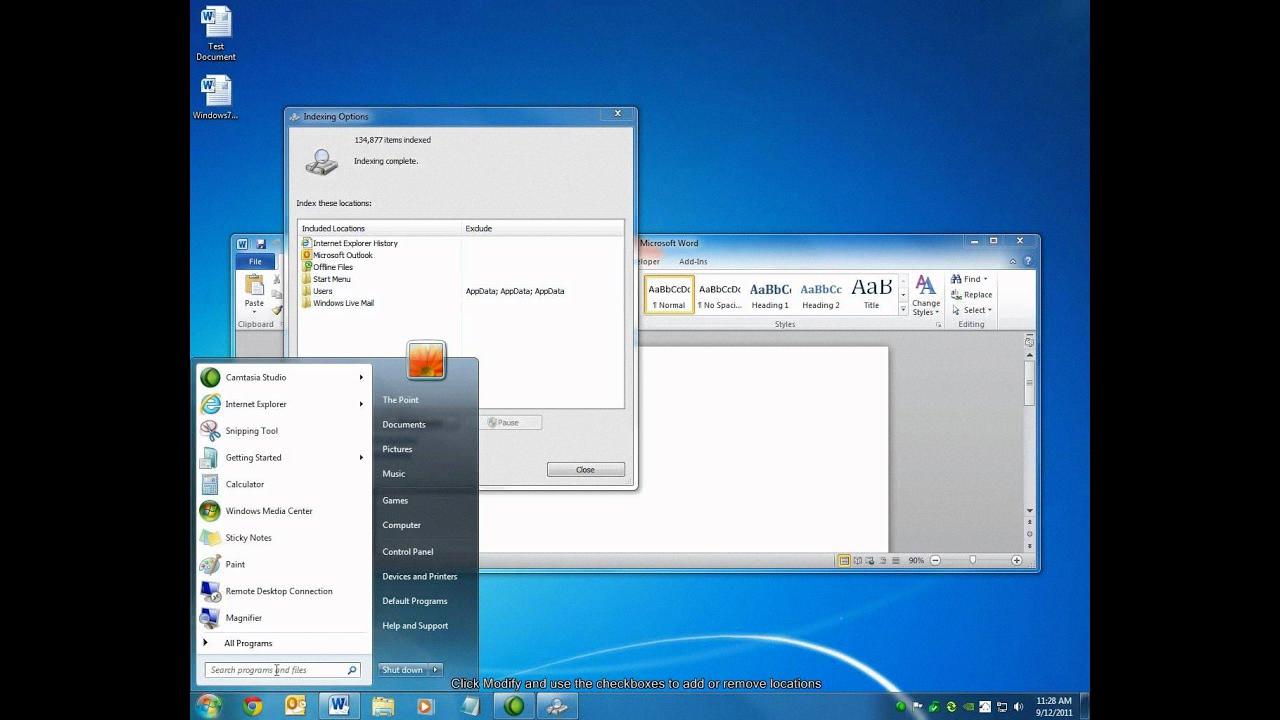Click the Replace icon in Editing group
Viewport: 1280px width, 720px height.
pyautogui.click(x=957, y=295)
